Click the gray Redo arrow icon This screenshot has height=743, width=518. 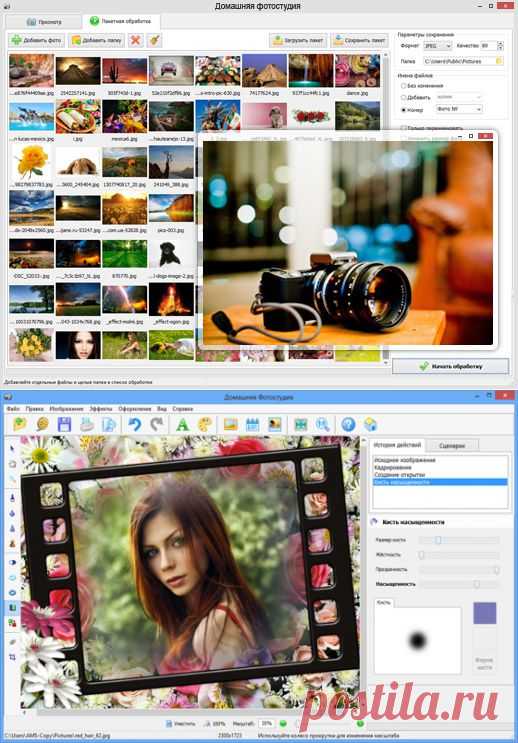coord(157,424)
